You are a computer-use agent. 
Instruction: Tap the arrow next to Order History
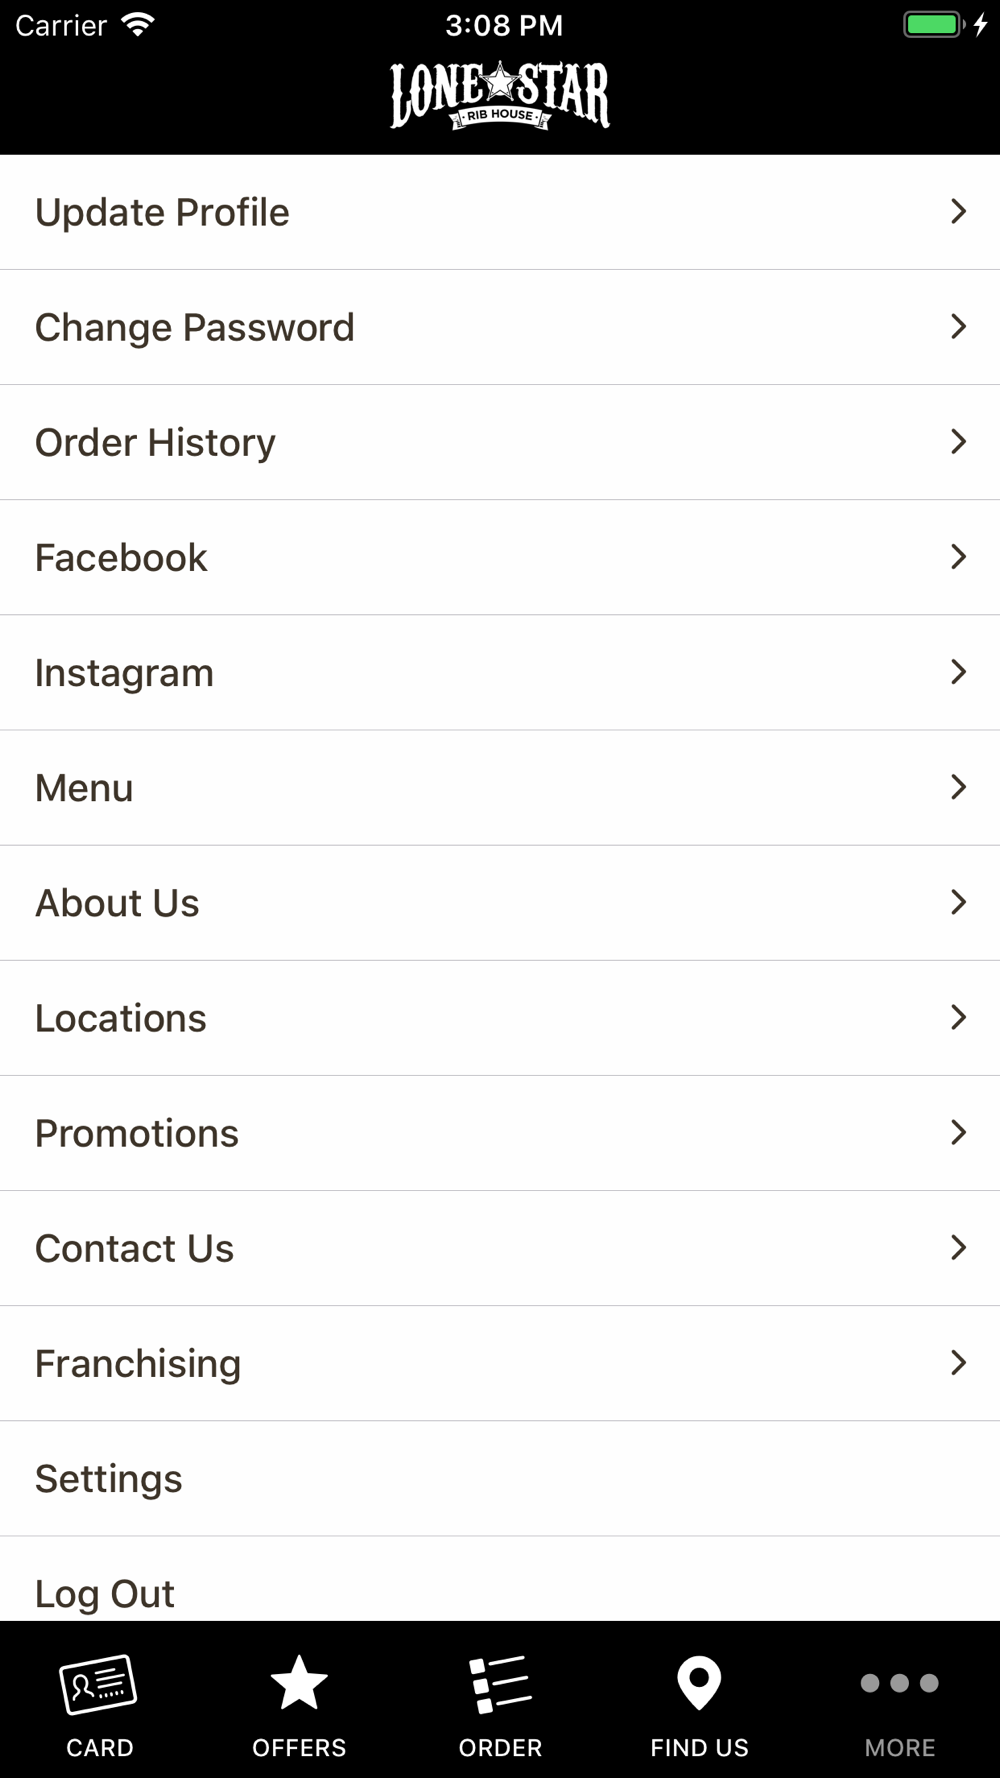tap(958, 442)
